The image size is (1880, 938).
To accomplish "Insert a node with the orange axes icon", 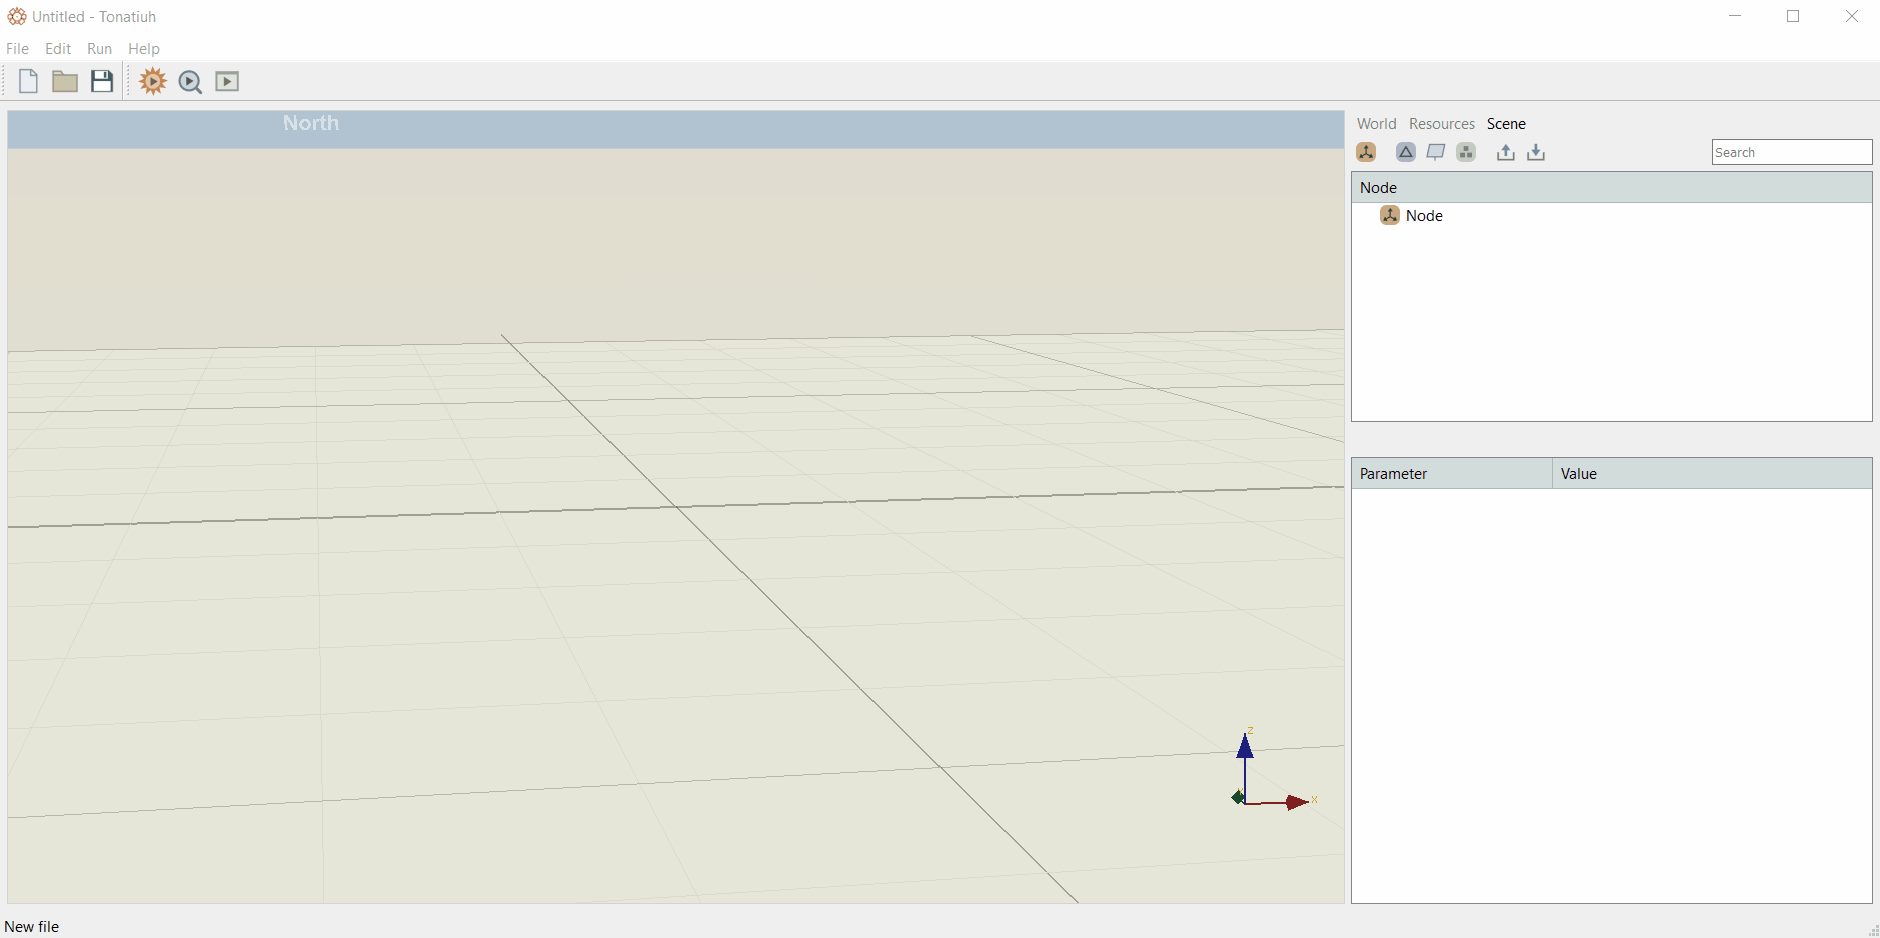I will pos(1366,152).
